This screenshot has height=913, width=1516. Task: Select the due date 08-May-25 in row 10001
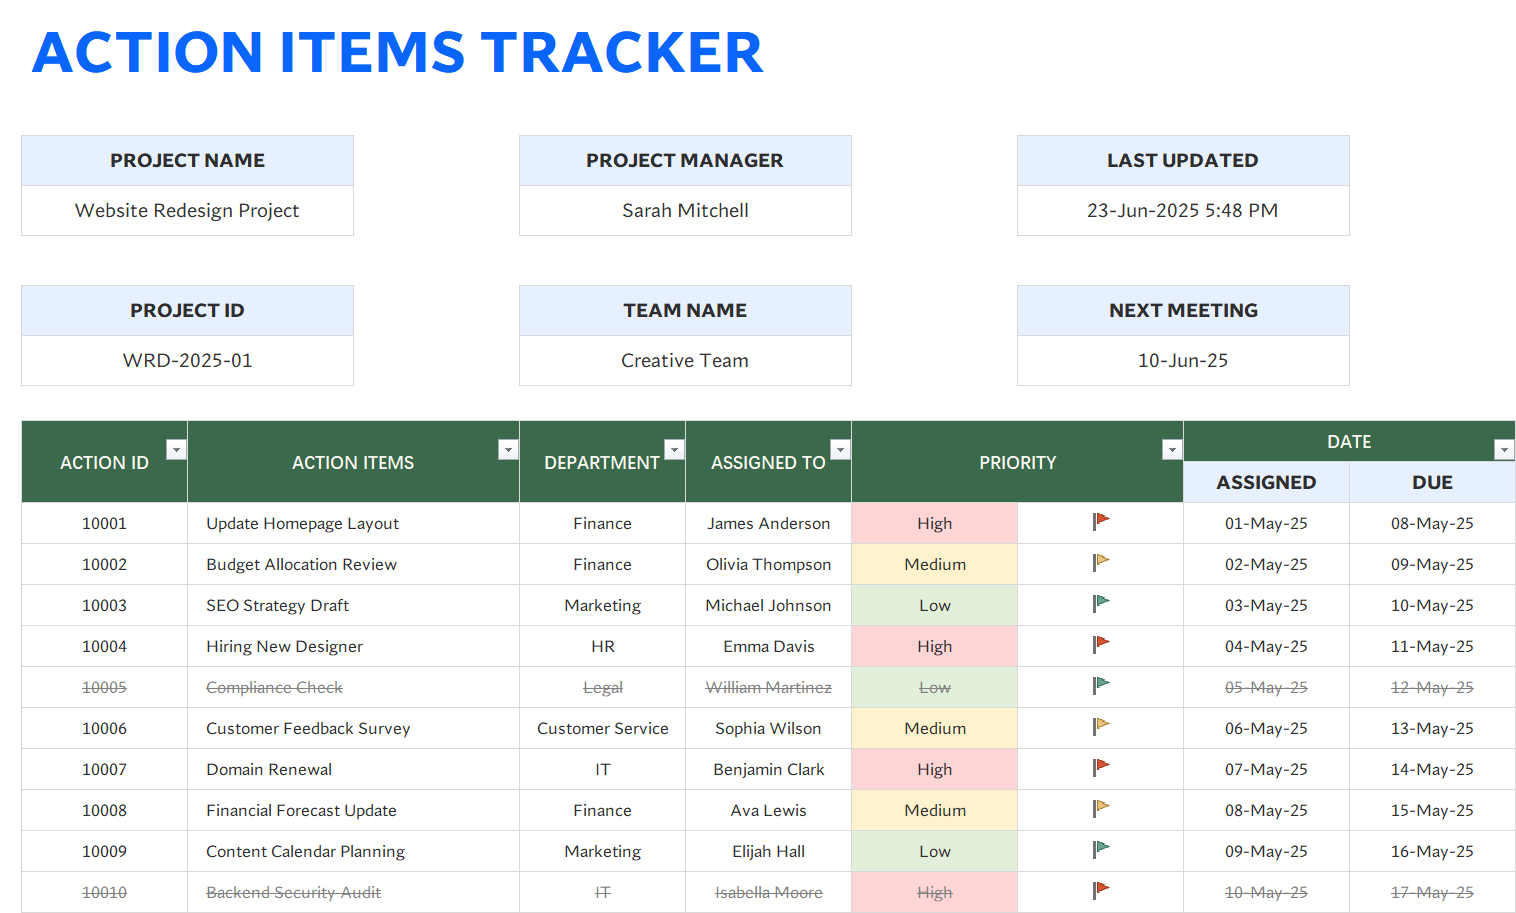pos(1432,523)
